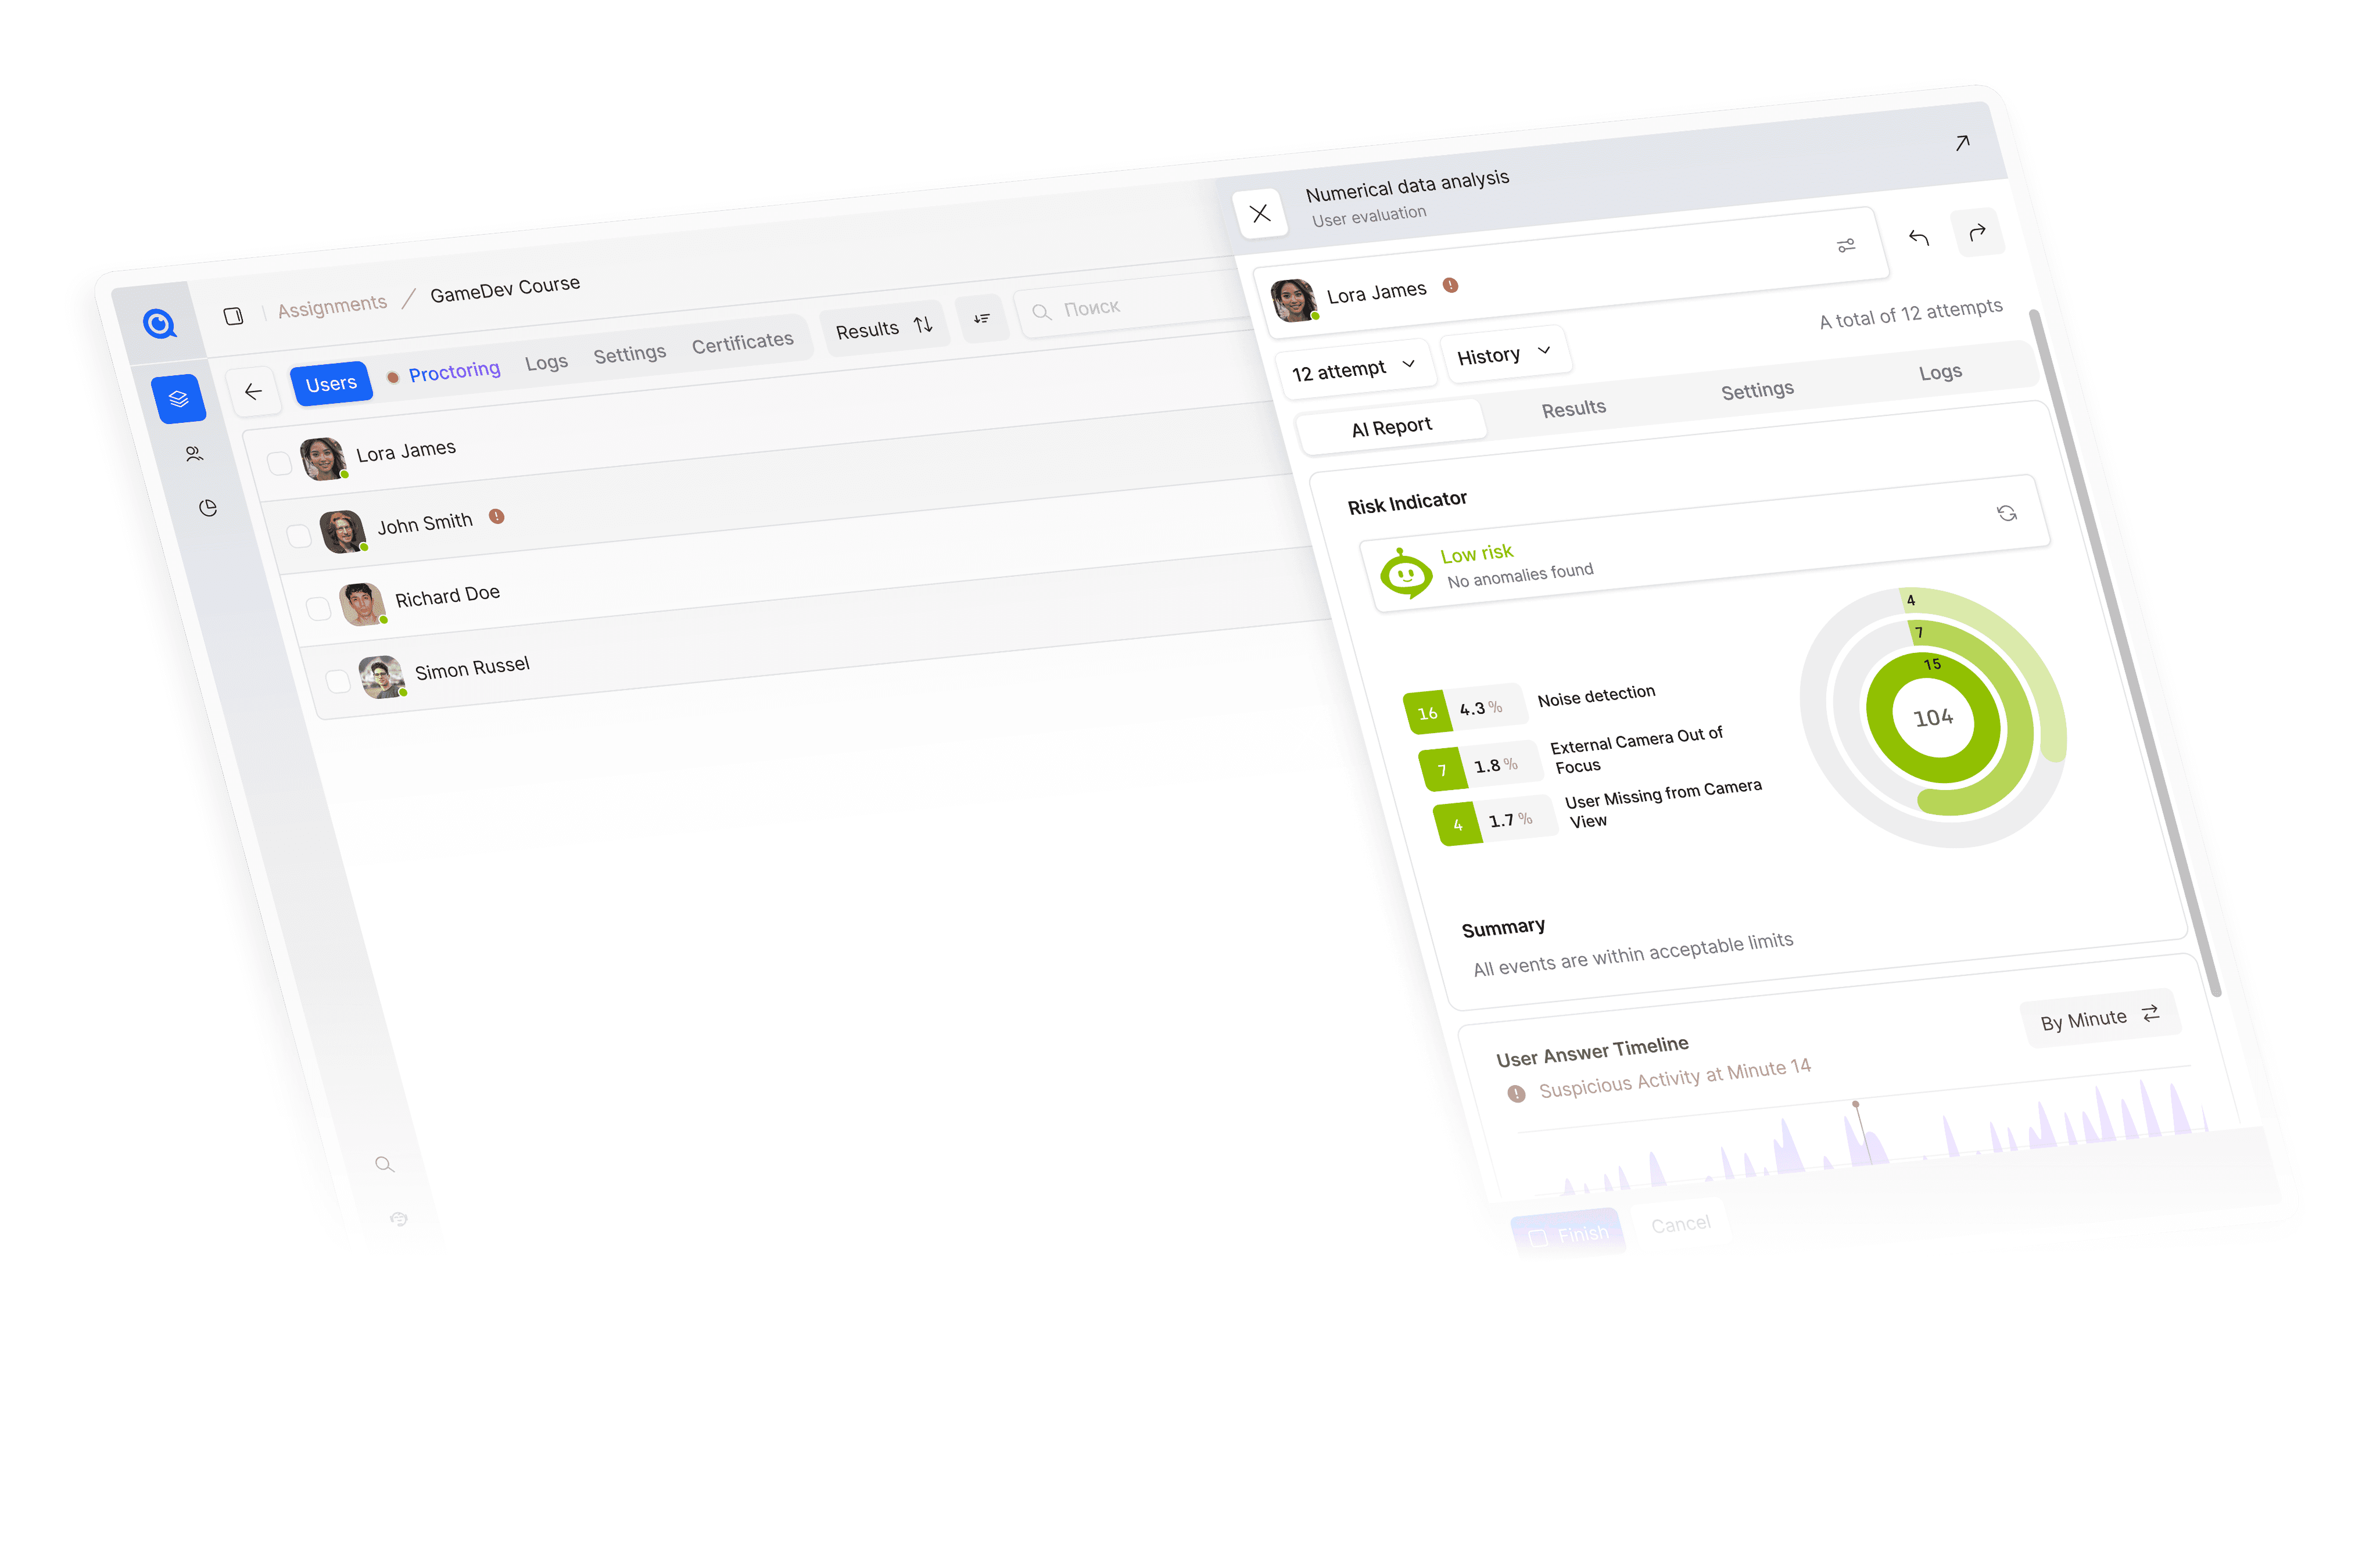The width and height of the screenshot is (2380, 1551).
Task: Click the undo arrow in evaluation panel
Action: pyautogui.click(x=1918, y=238)
